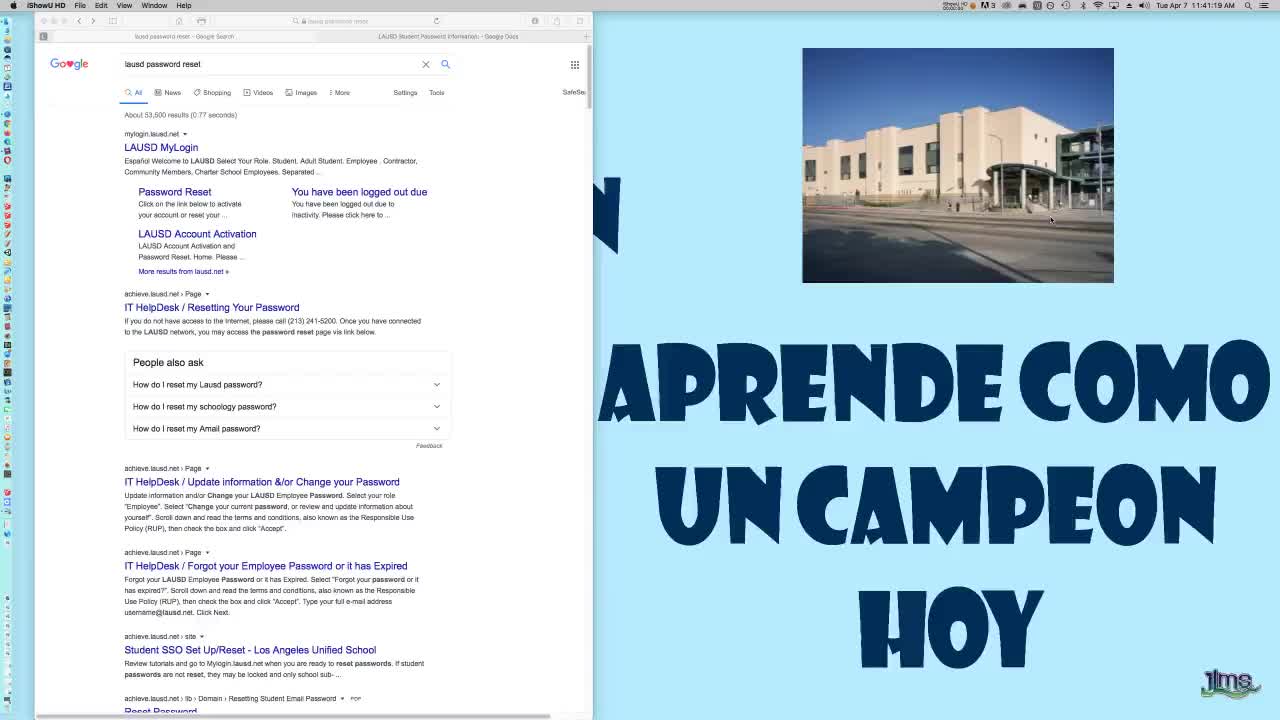Click the eject icon in menu bar

tap(1128, 5)
